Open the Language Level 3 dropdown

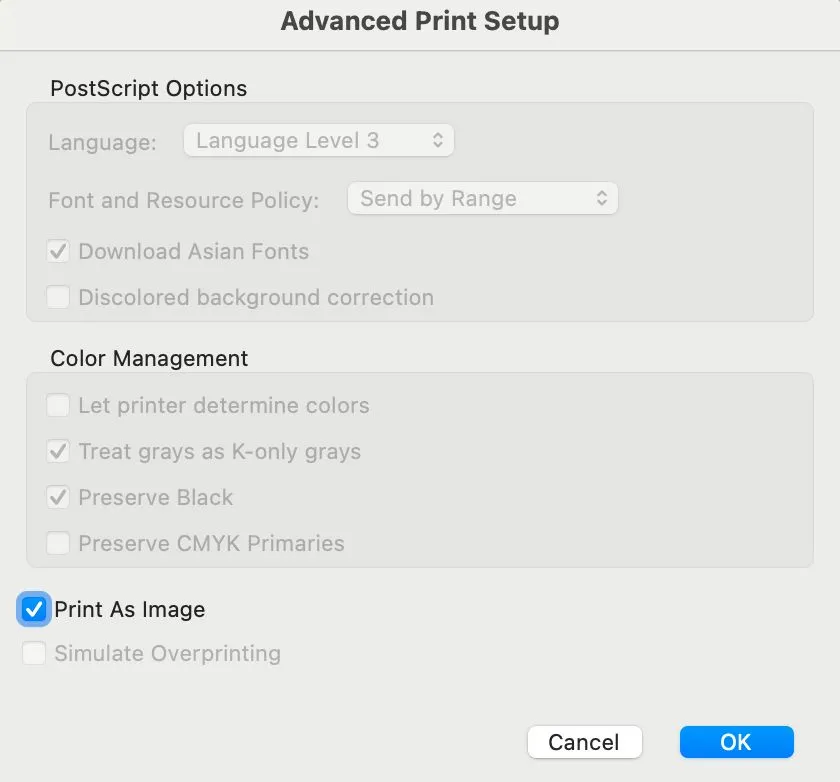318,140
